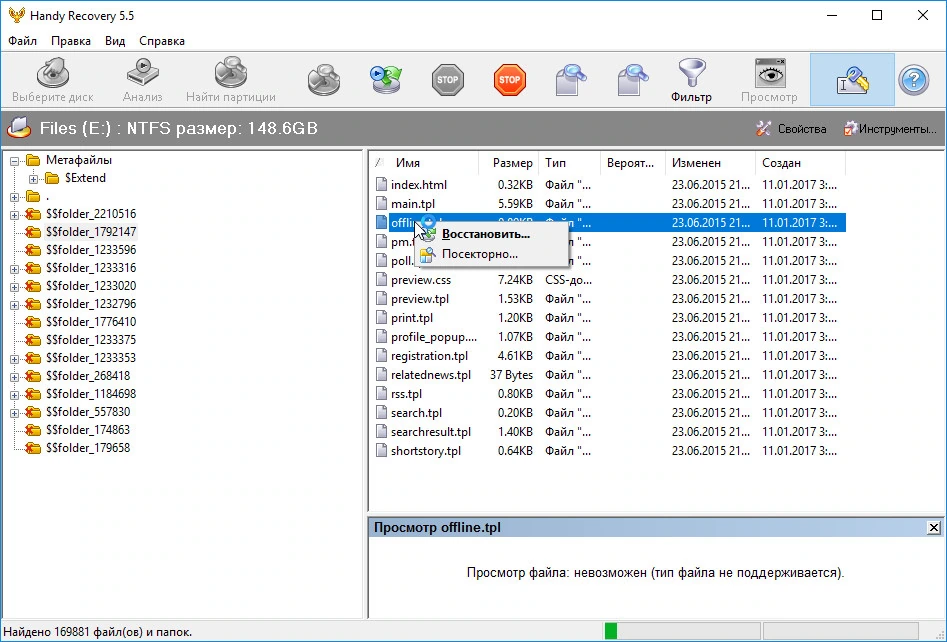Collapse the Метафайлы tree node

click(x=14, y=161)
